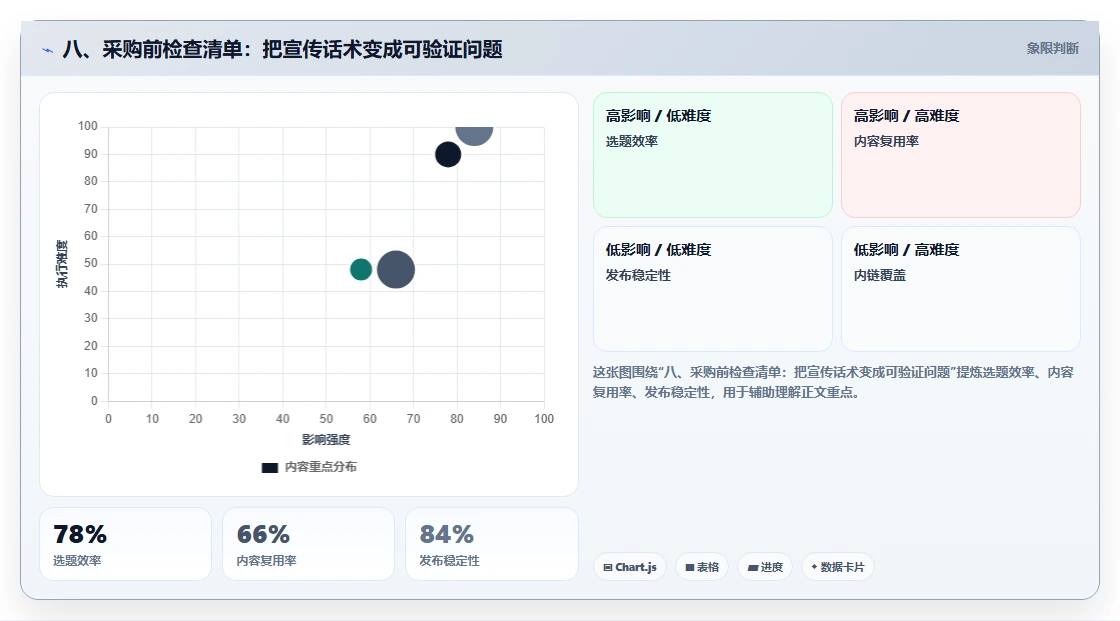Screen dimensions: 1120x621
Task: Click the section heading 八、采购前检查清单
Action: click(x=283, y=49)
